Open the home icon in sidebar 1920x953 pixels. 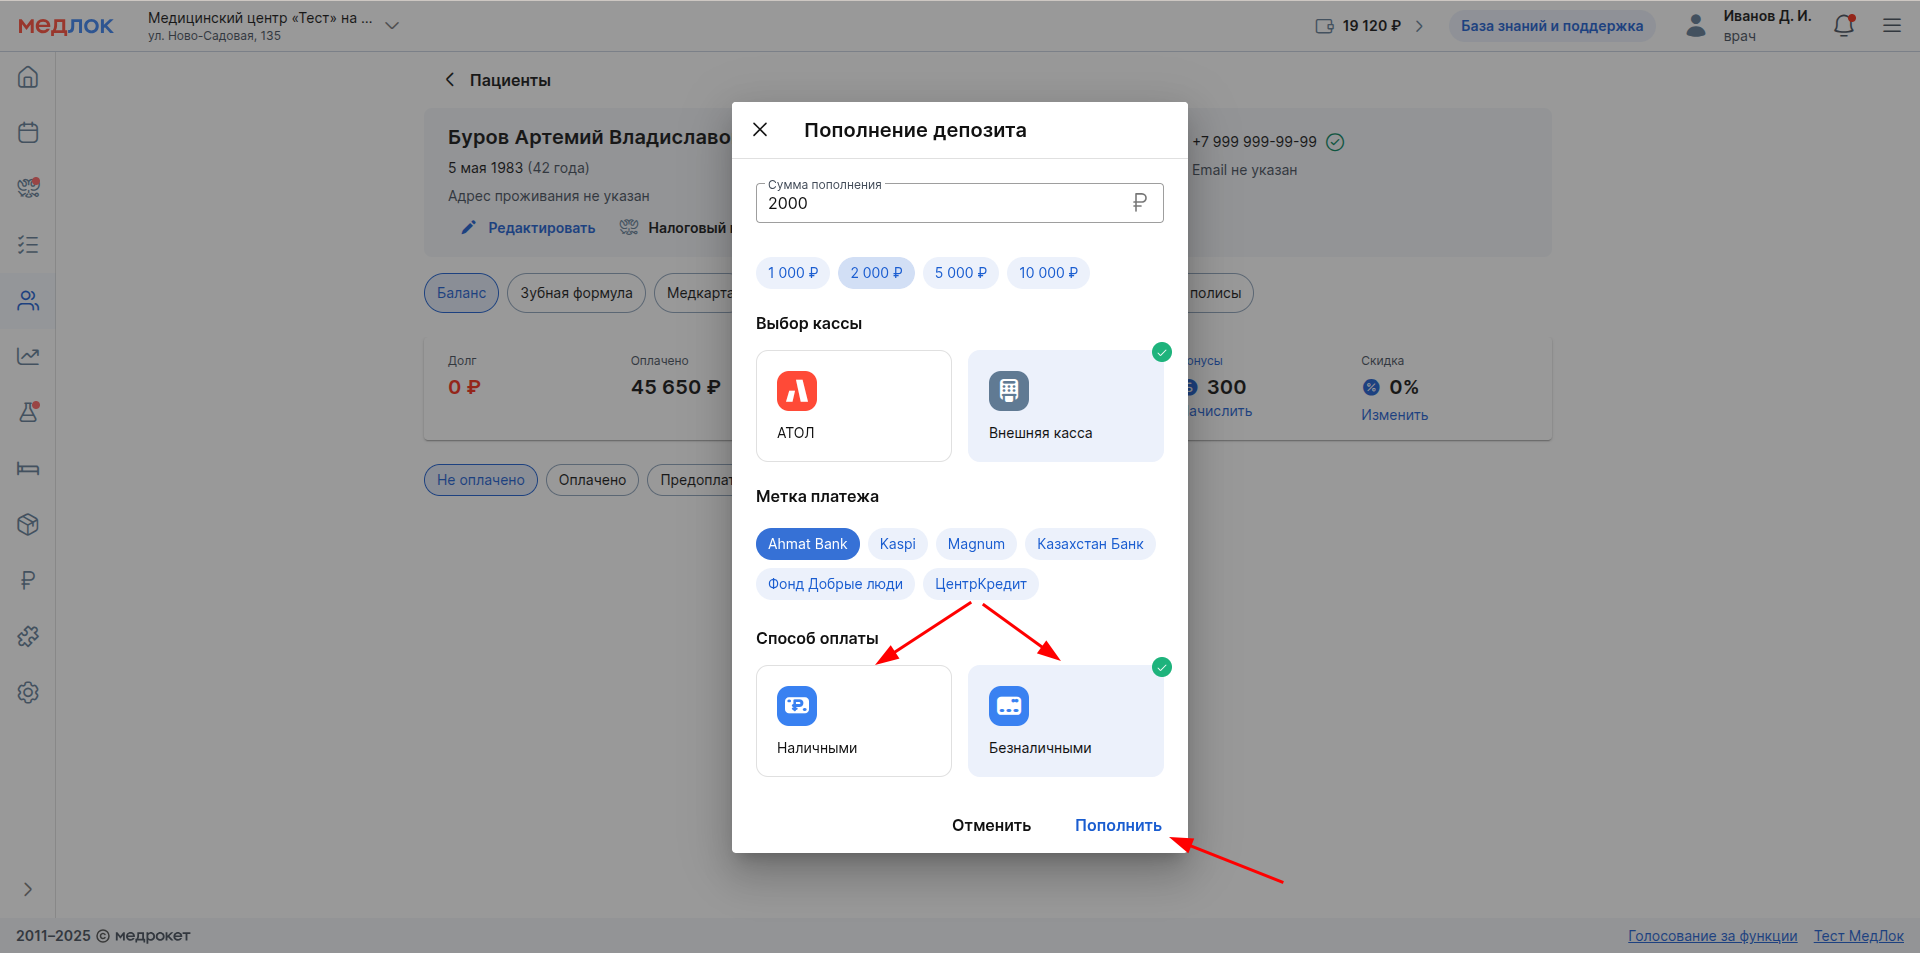coord(28,77)
